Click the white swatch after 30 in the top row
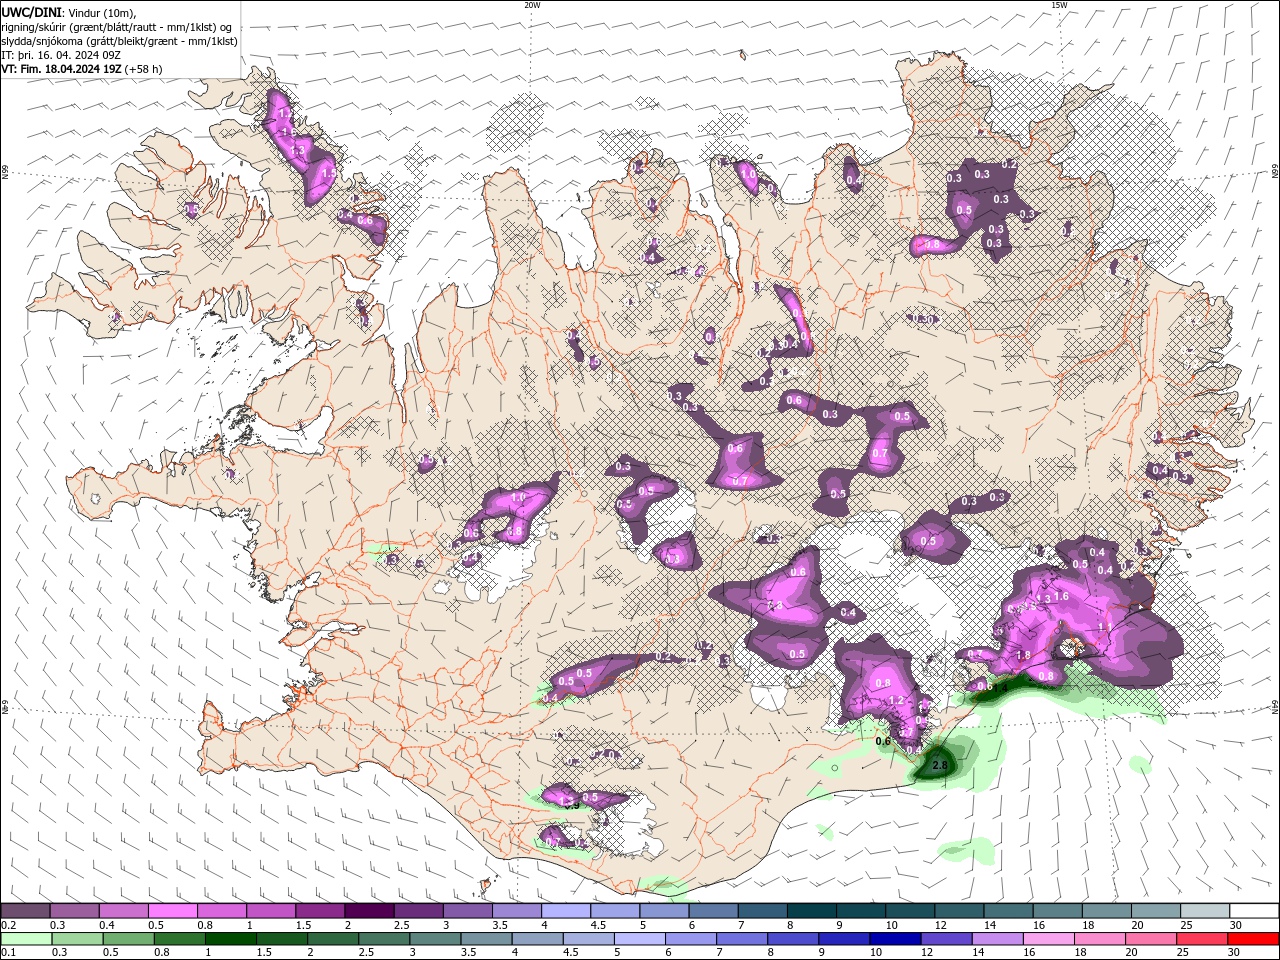The image size is (1280, 960). 1254,911
